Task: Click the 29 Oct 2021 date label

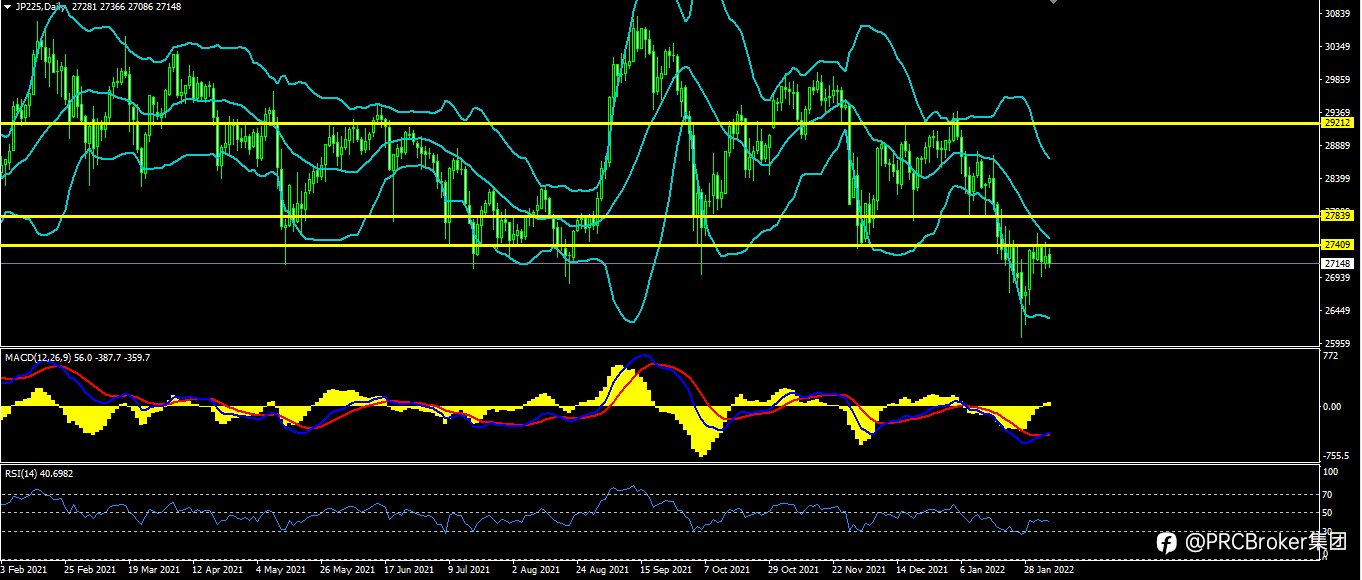Action: (793, 570)
